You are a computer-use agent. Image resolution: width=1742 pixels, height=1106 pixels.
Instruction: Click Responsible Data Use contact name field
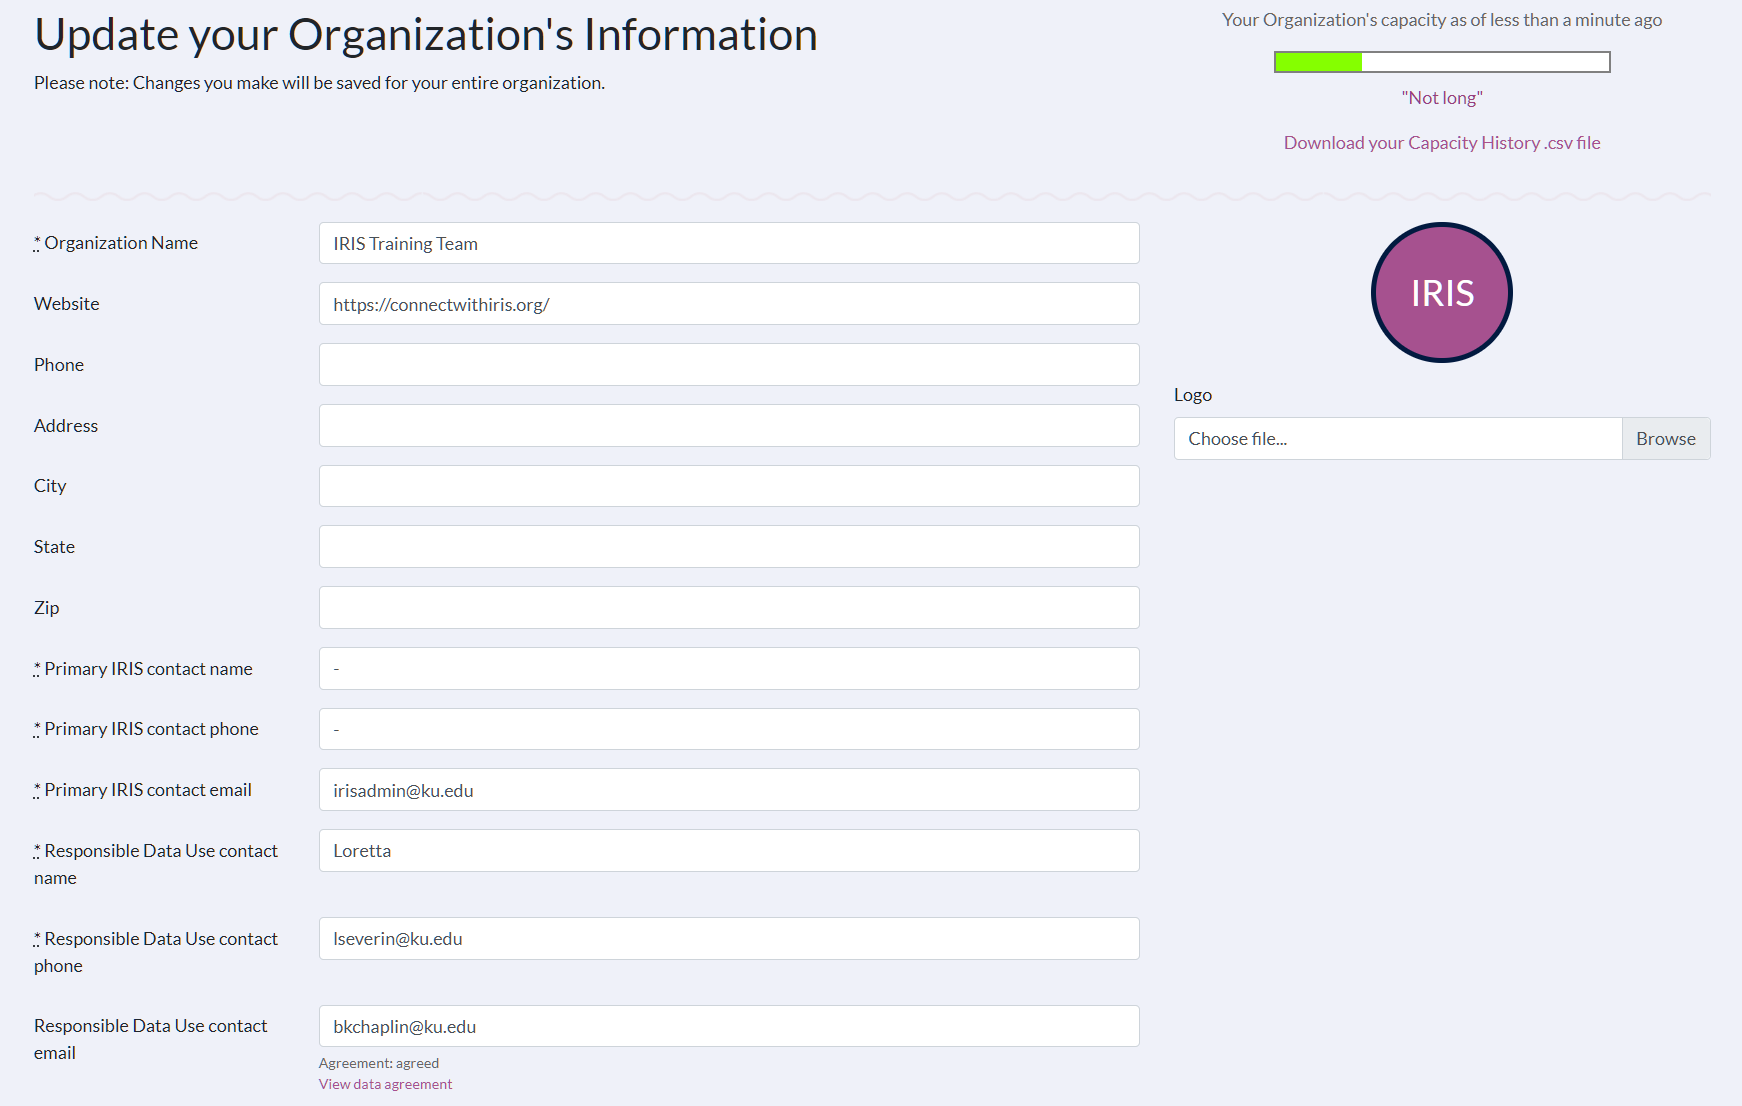(728, 851)
